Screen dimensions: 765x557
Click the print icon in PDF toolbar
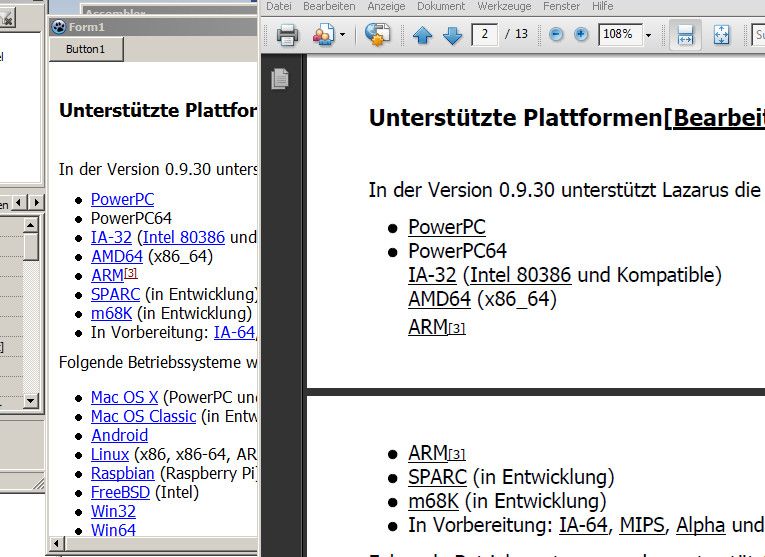coord(287,35)
